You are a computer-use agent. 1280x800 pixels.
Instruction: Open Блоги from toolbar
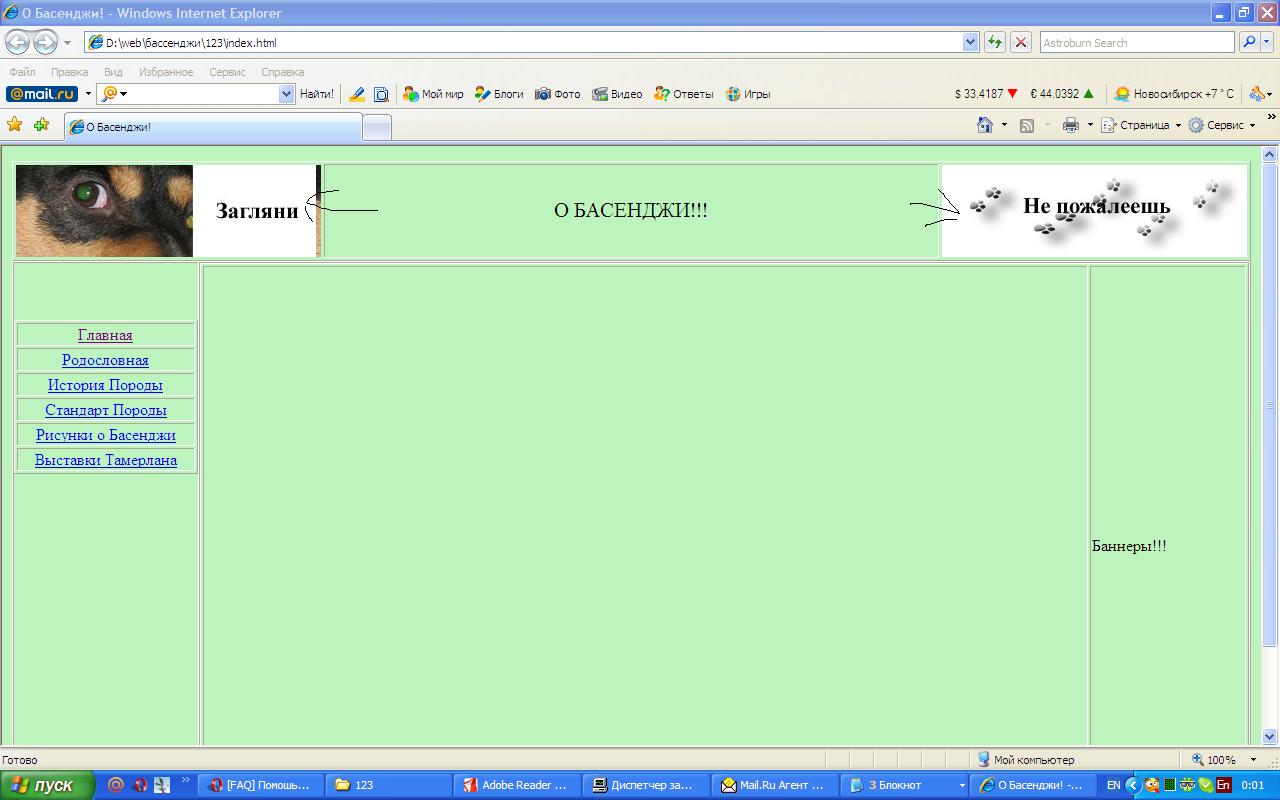tap(499, 94)
